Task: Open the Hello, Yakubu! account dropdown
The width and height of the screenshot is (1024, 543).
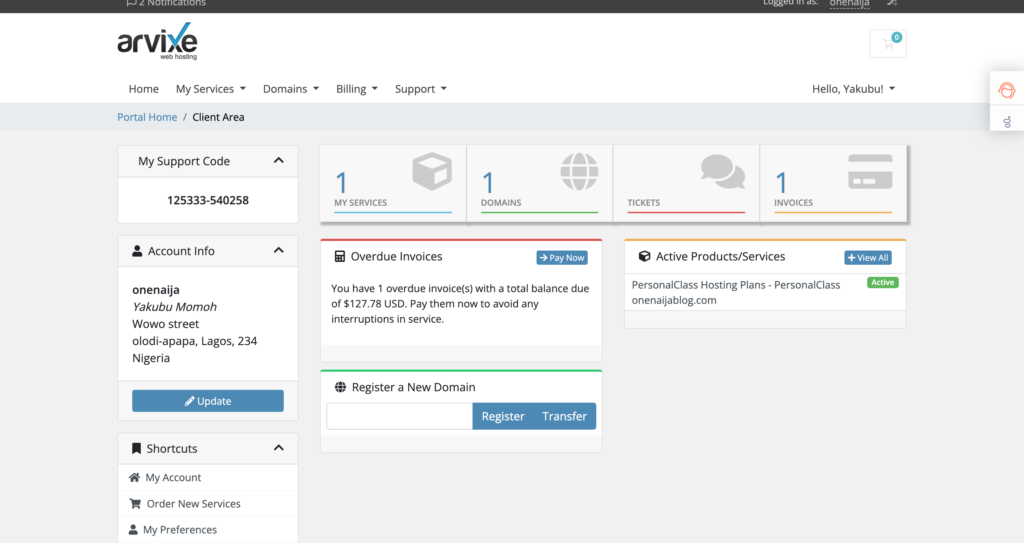Action: point(853,89)
